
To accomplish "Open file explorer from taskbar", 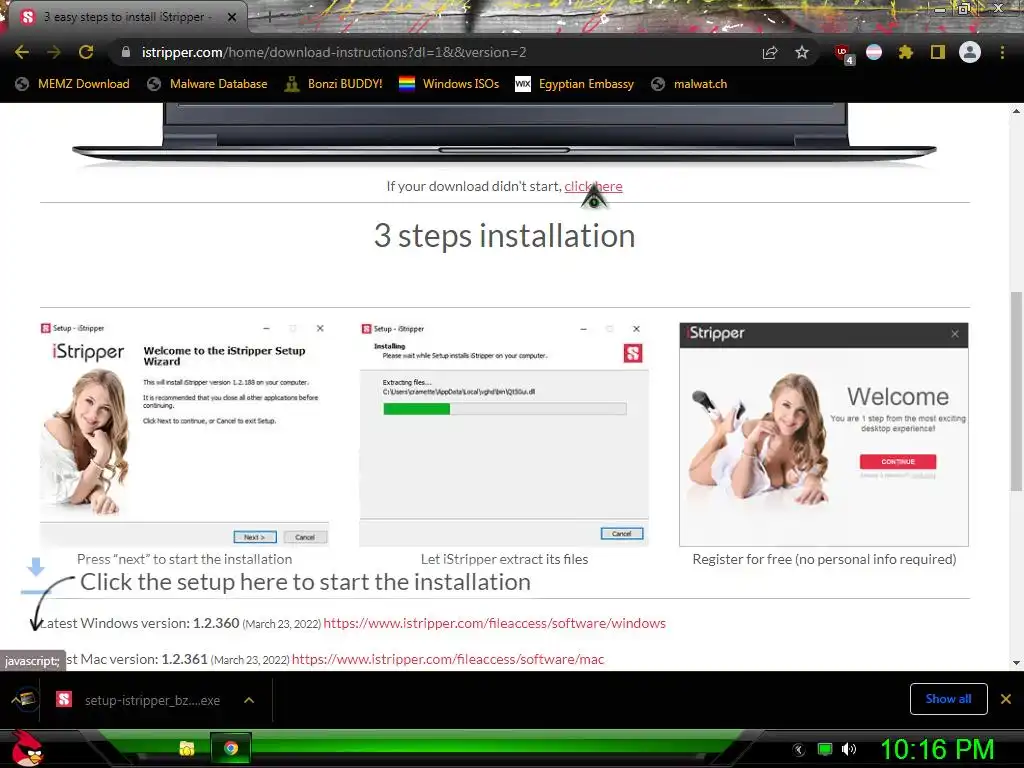I will click(x=187, y=748).
